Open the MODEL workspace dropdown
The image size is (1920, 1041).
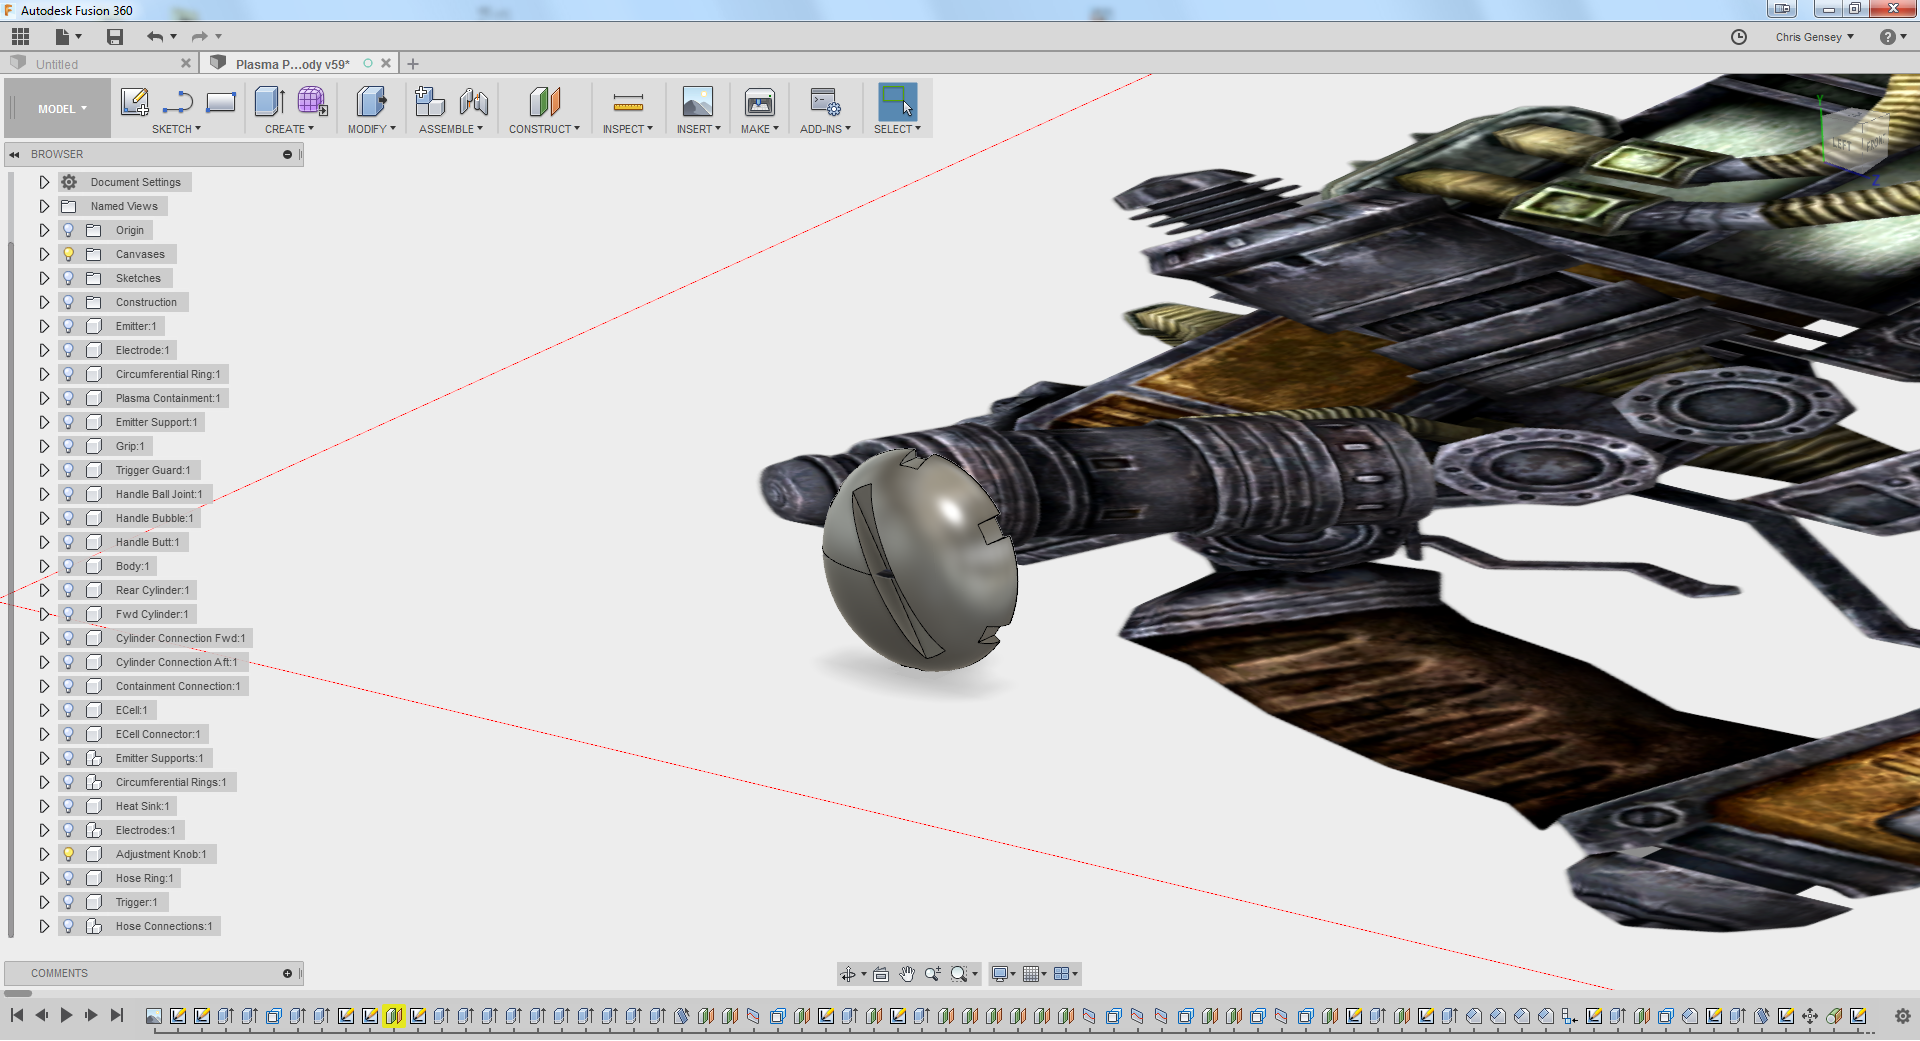click(62, 109)
